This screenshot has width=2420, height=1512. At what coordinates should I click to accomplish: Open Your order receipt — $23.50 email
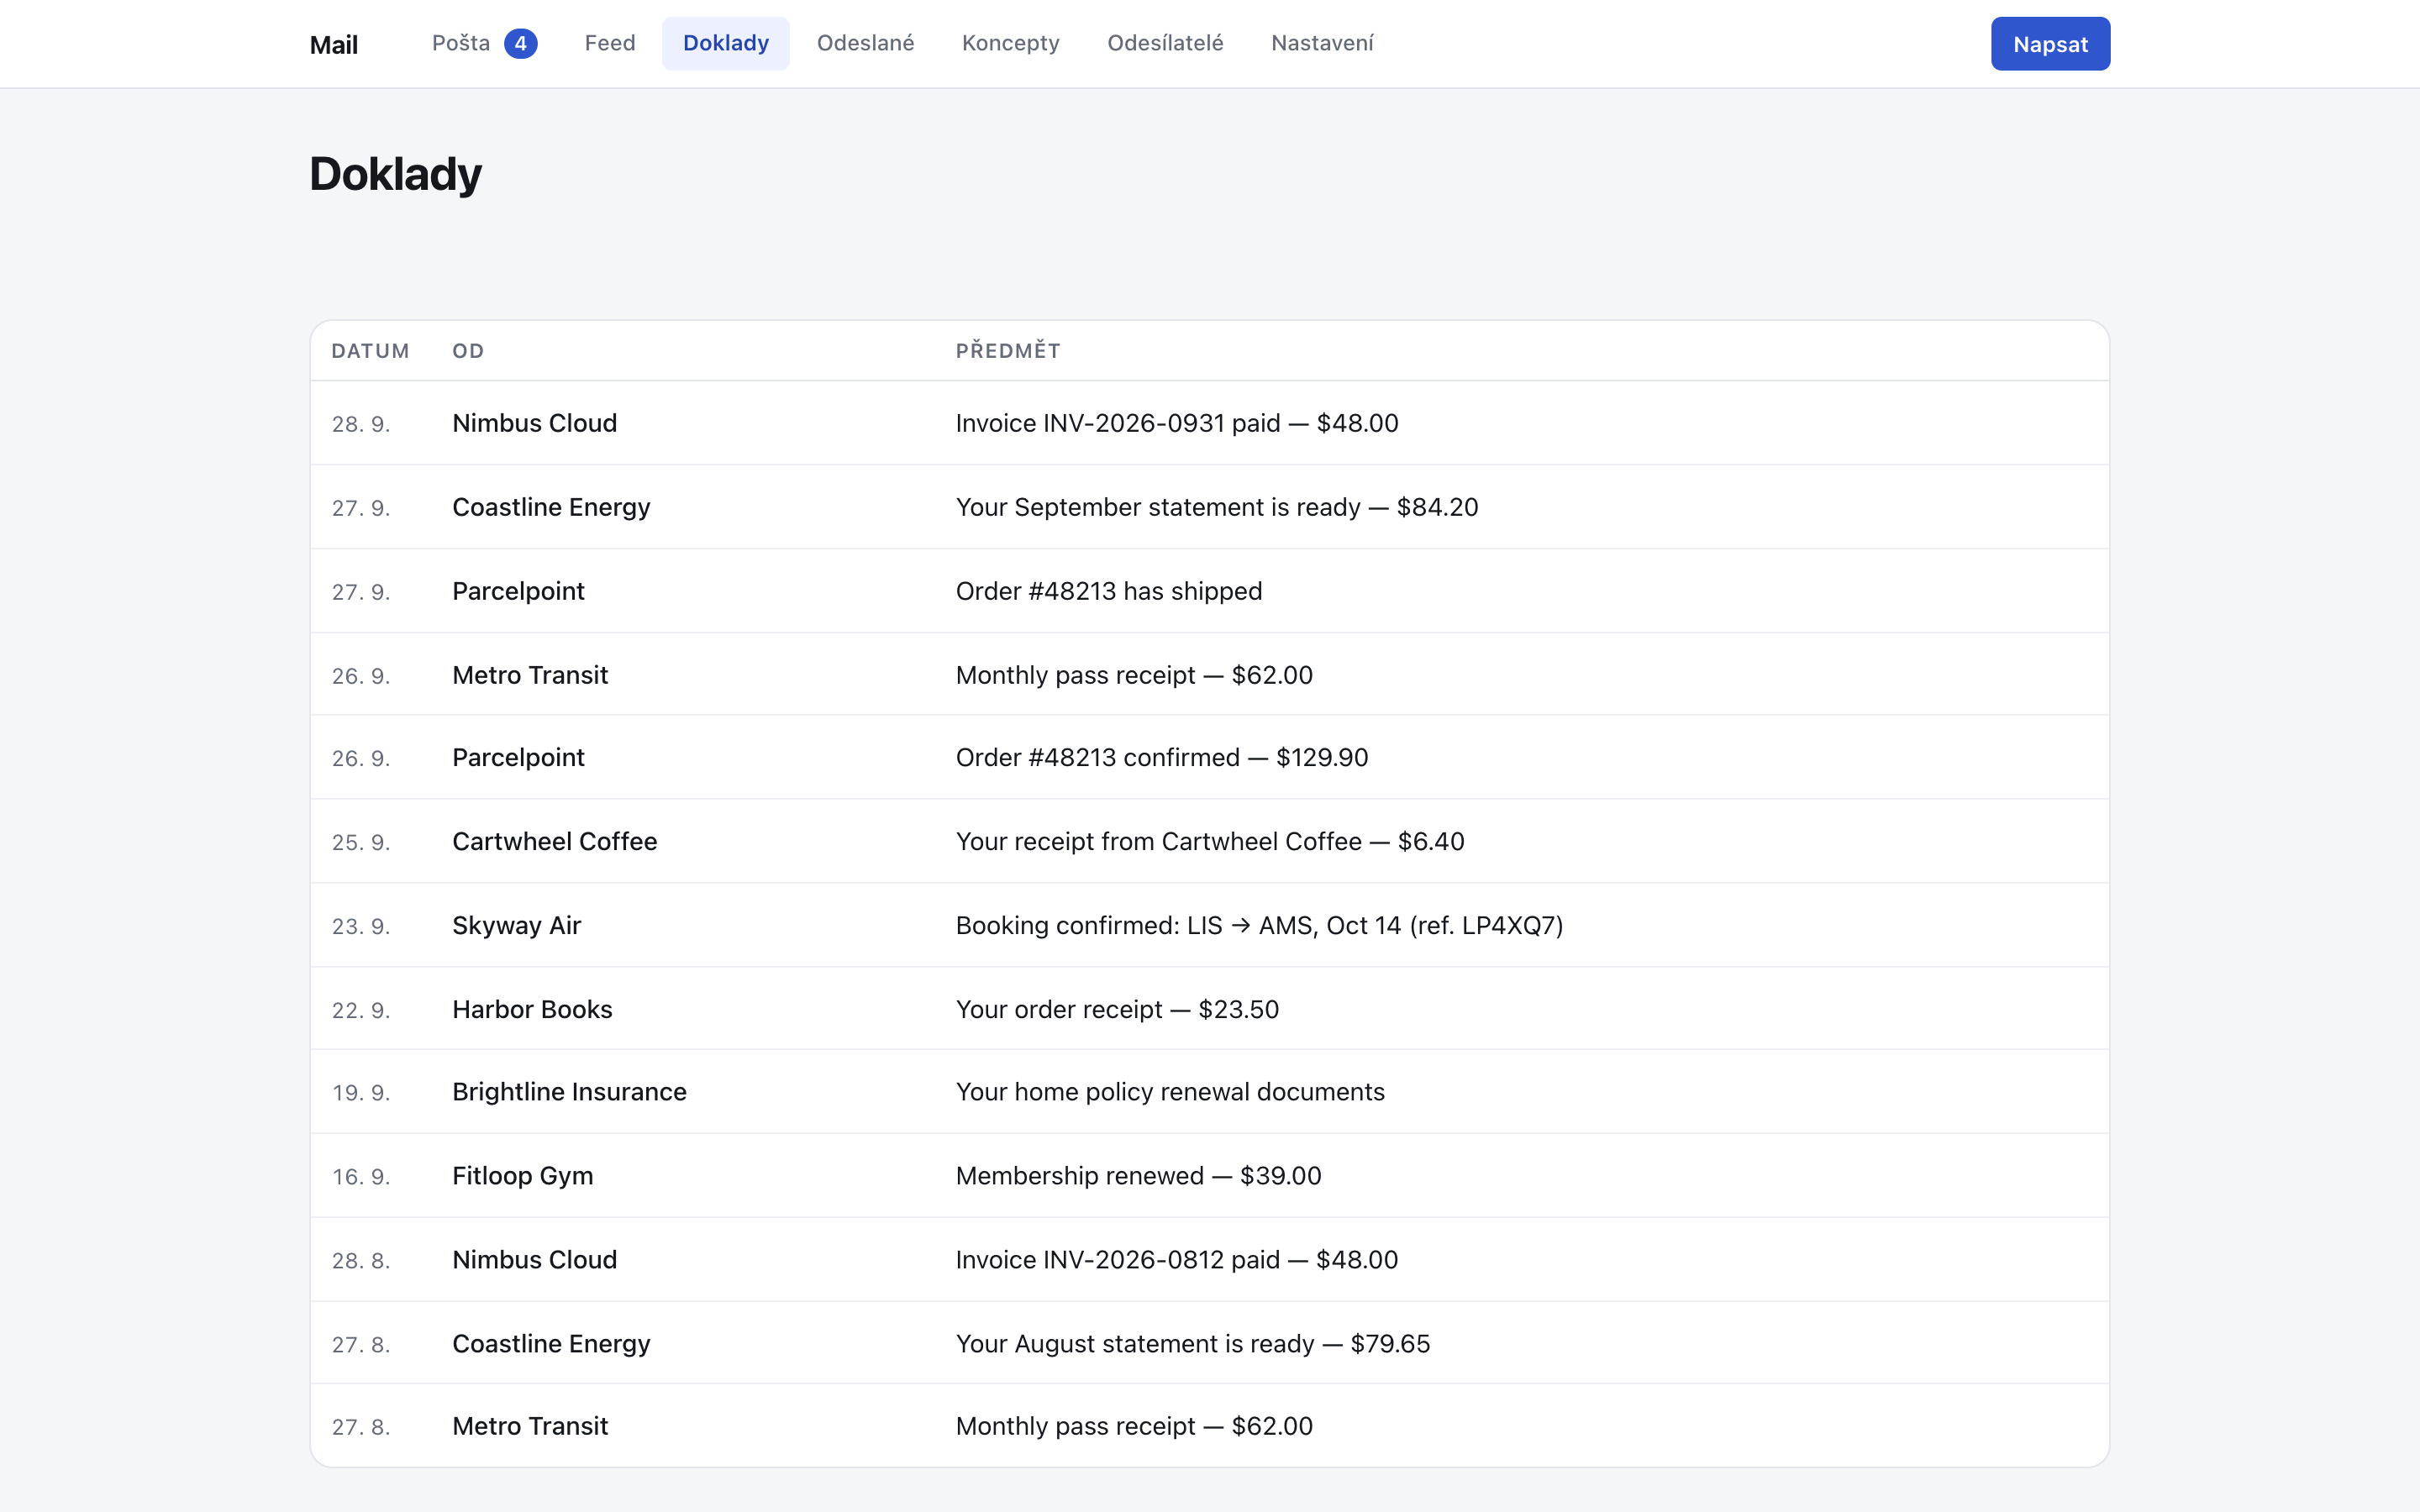click(1210, 1009)
